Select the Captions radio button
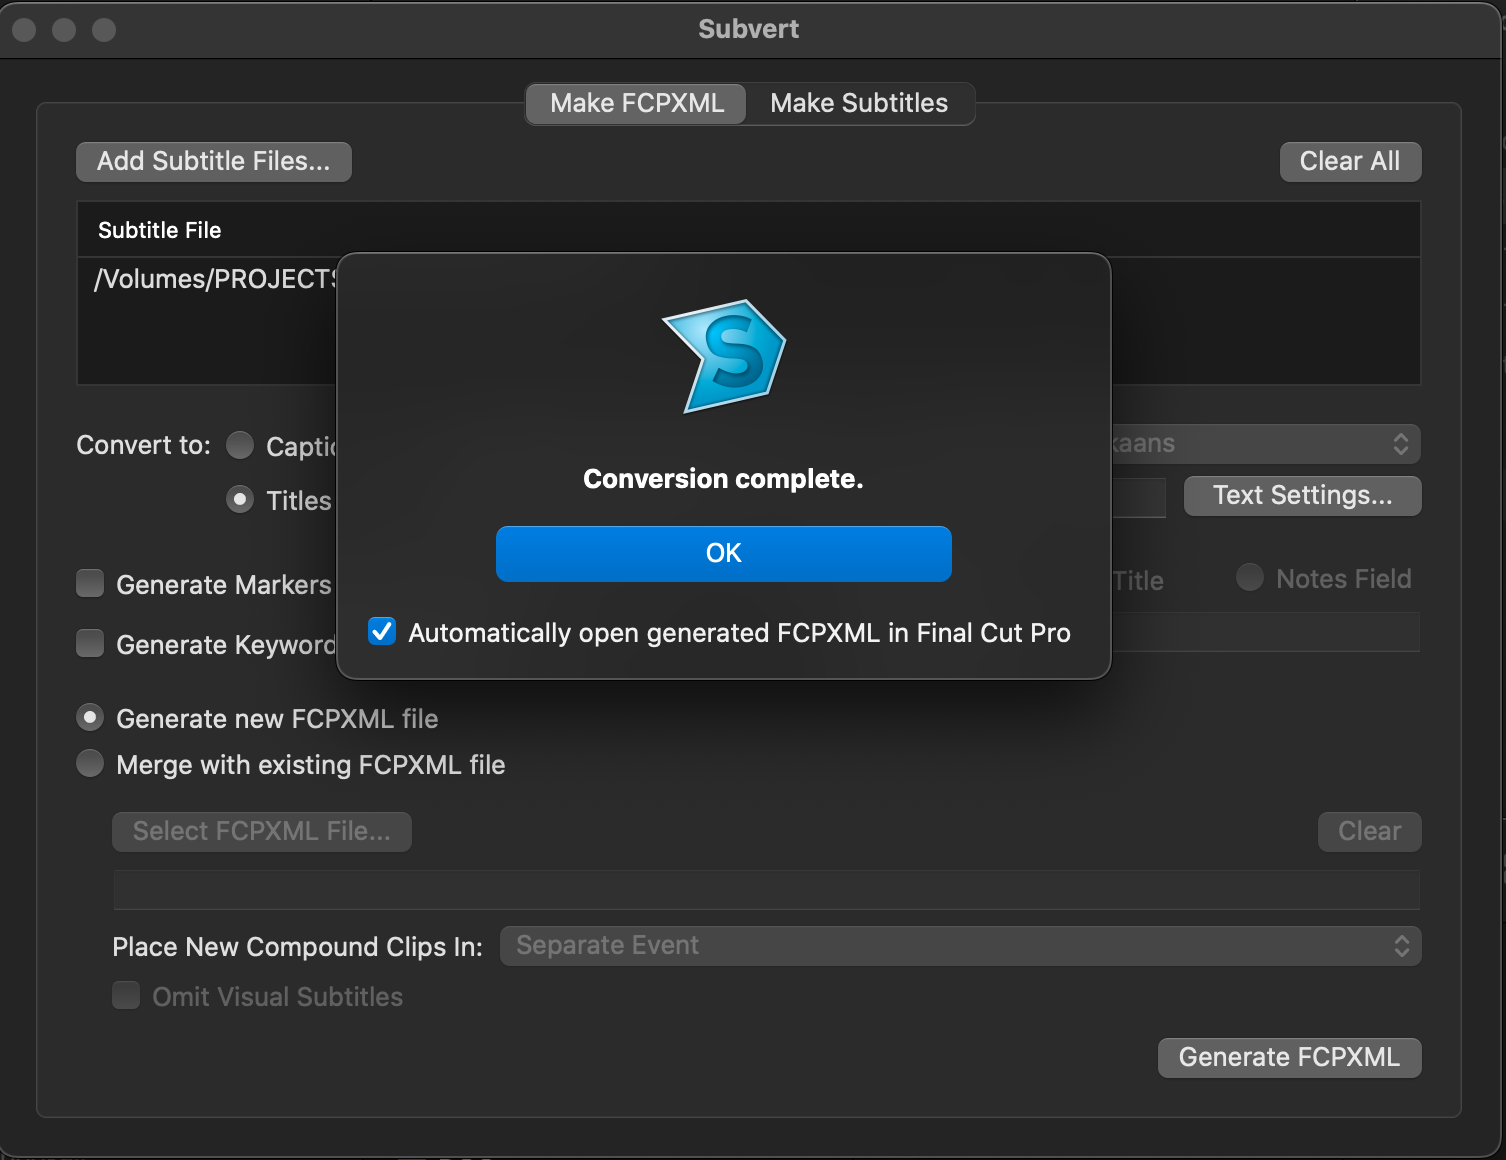Viewport: 1506px width, 1160px height. coord(240,445)
